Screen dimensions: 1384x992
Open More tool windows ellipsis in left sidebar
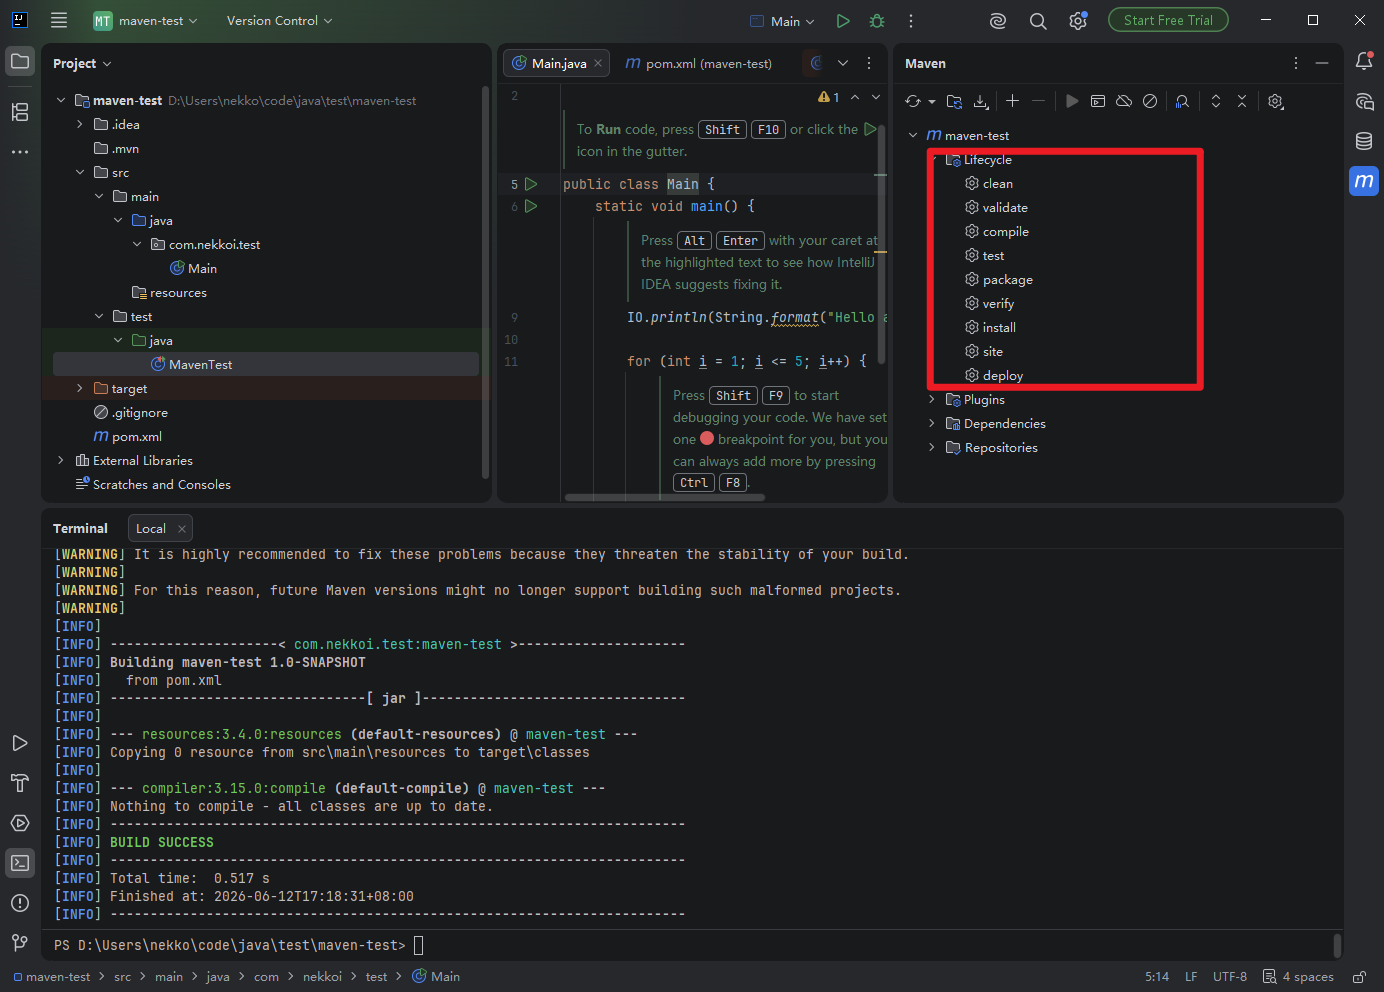(20, 152)
